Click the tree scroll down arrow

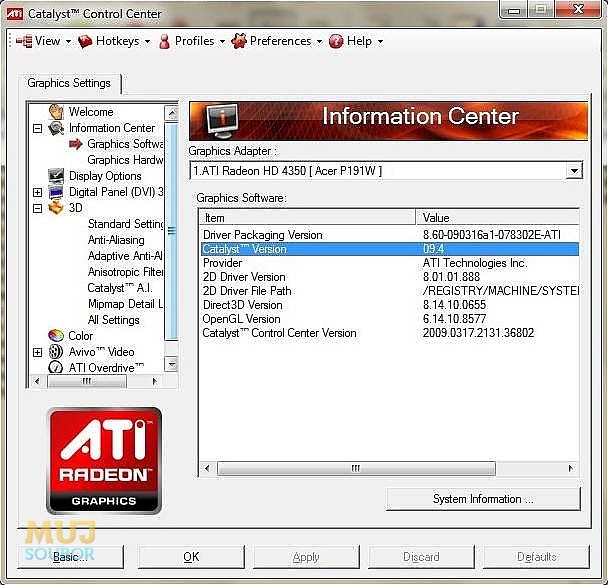click(171, 364)
